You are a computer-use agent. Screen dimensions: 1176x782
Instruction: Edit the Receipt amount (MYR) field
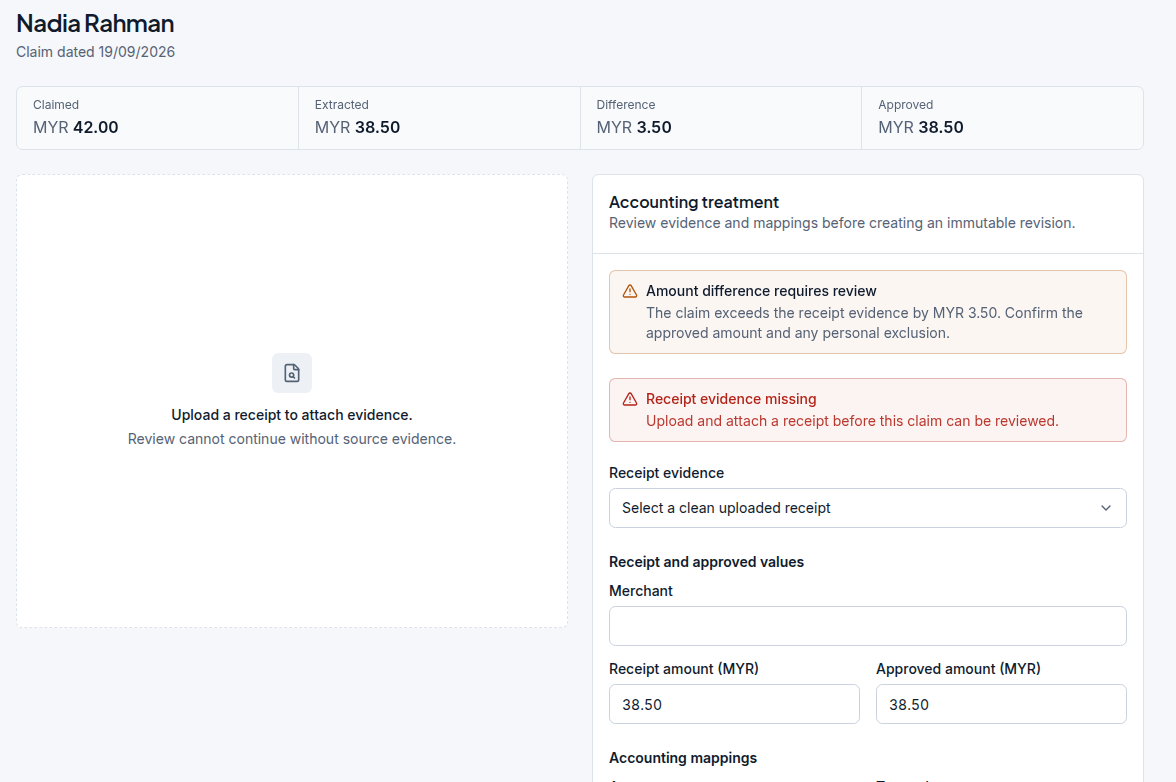coord(734,704)
